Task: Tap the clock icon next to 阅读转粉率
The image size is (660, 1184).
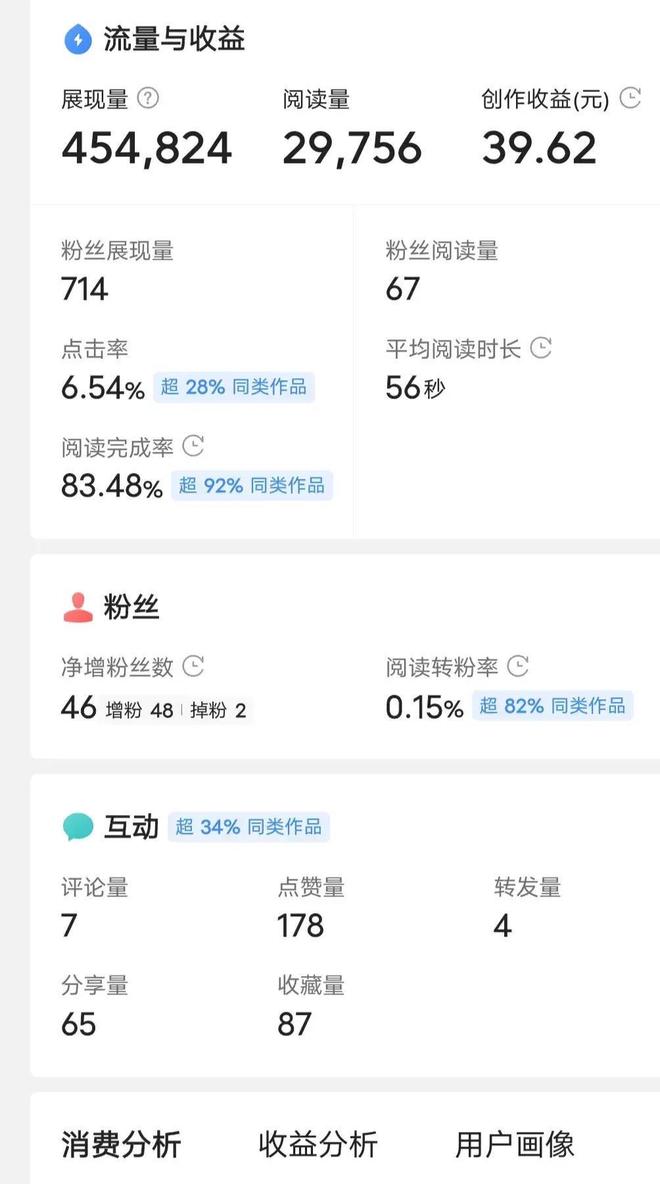Action: (x=518, y=666)
